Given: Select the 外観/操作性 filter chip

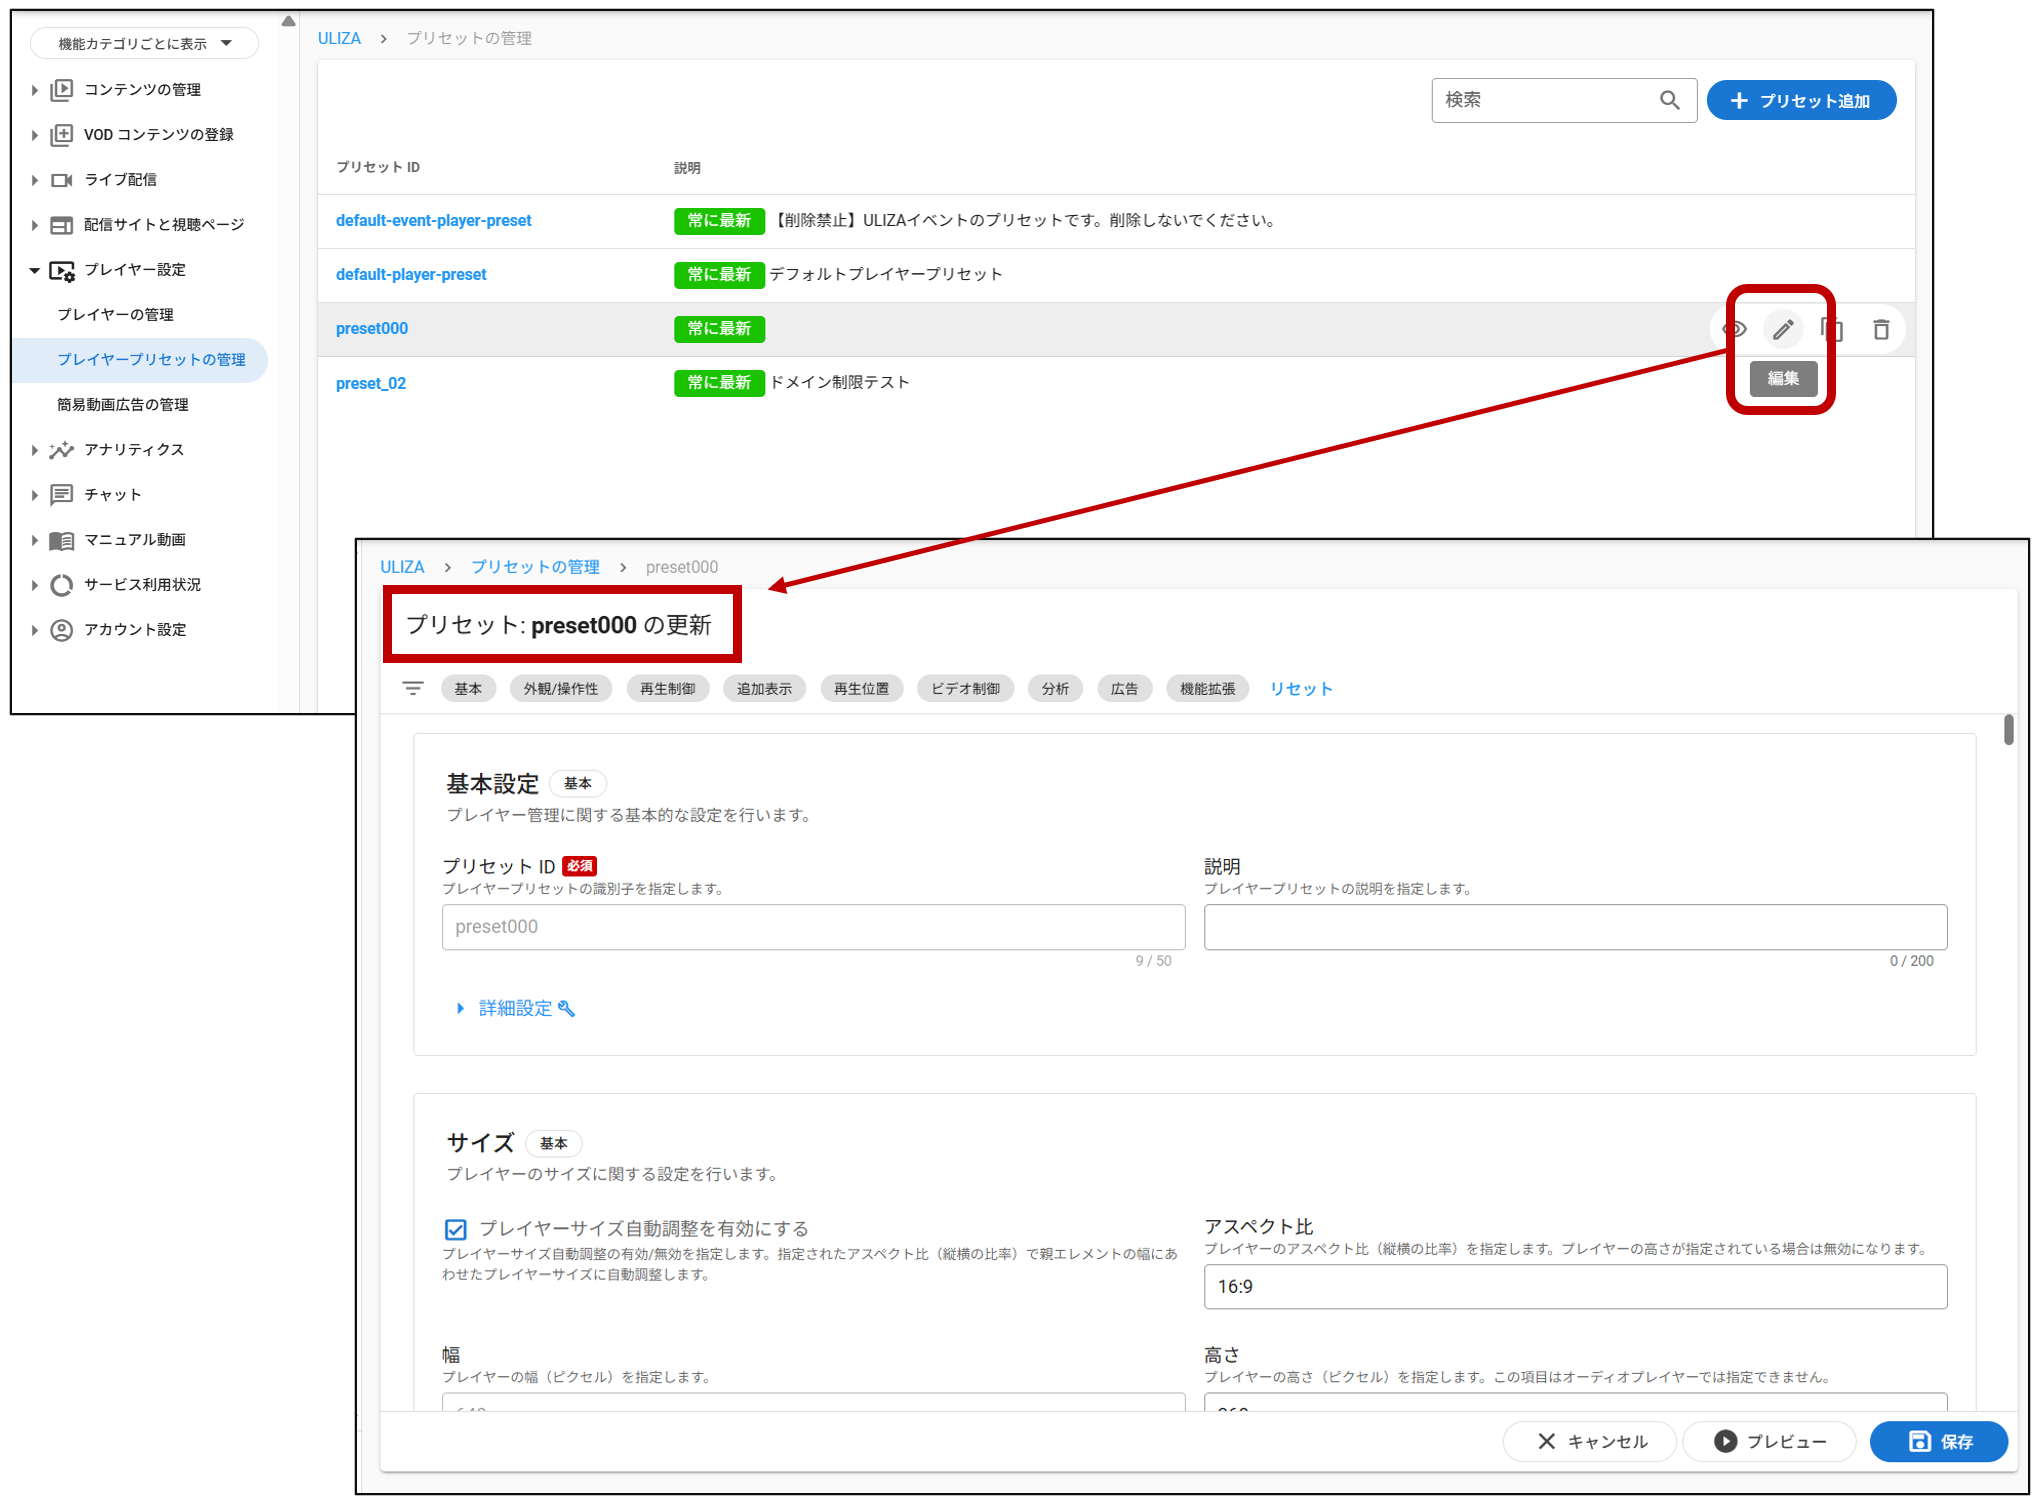Looking at the screenshot, I should tap(561, 688).
